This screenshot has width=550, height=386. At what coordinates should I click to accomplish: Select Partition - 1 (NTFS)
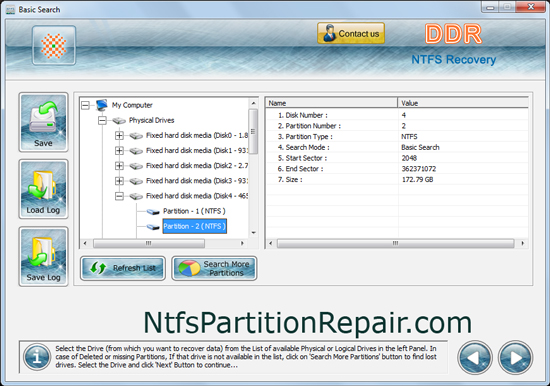click(194, 211)
